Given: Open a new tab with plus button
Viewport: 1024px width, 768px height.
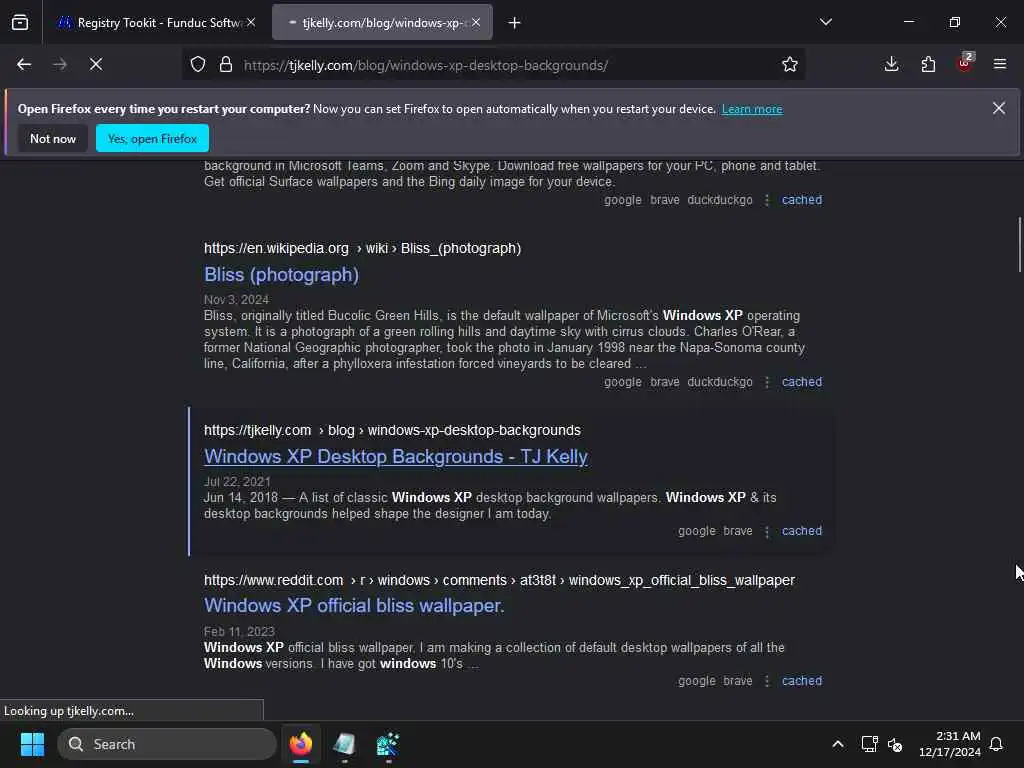Looking at the screenshot, I should tap(515, 23).
